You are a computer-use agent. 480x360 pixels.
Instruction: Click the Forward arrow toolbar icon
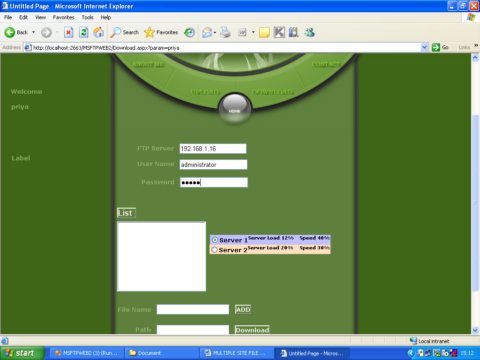pyautogui.click(x=46, y=32)
